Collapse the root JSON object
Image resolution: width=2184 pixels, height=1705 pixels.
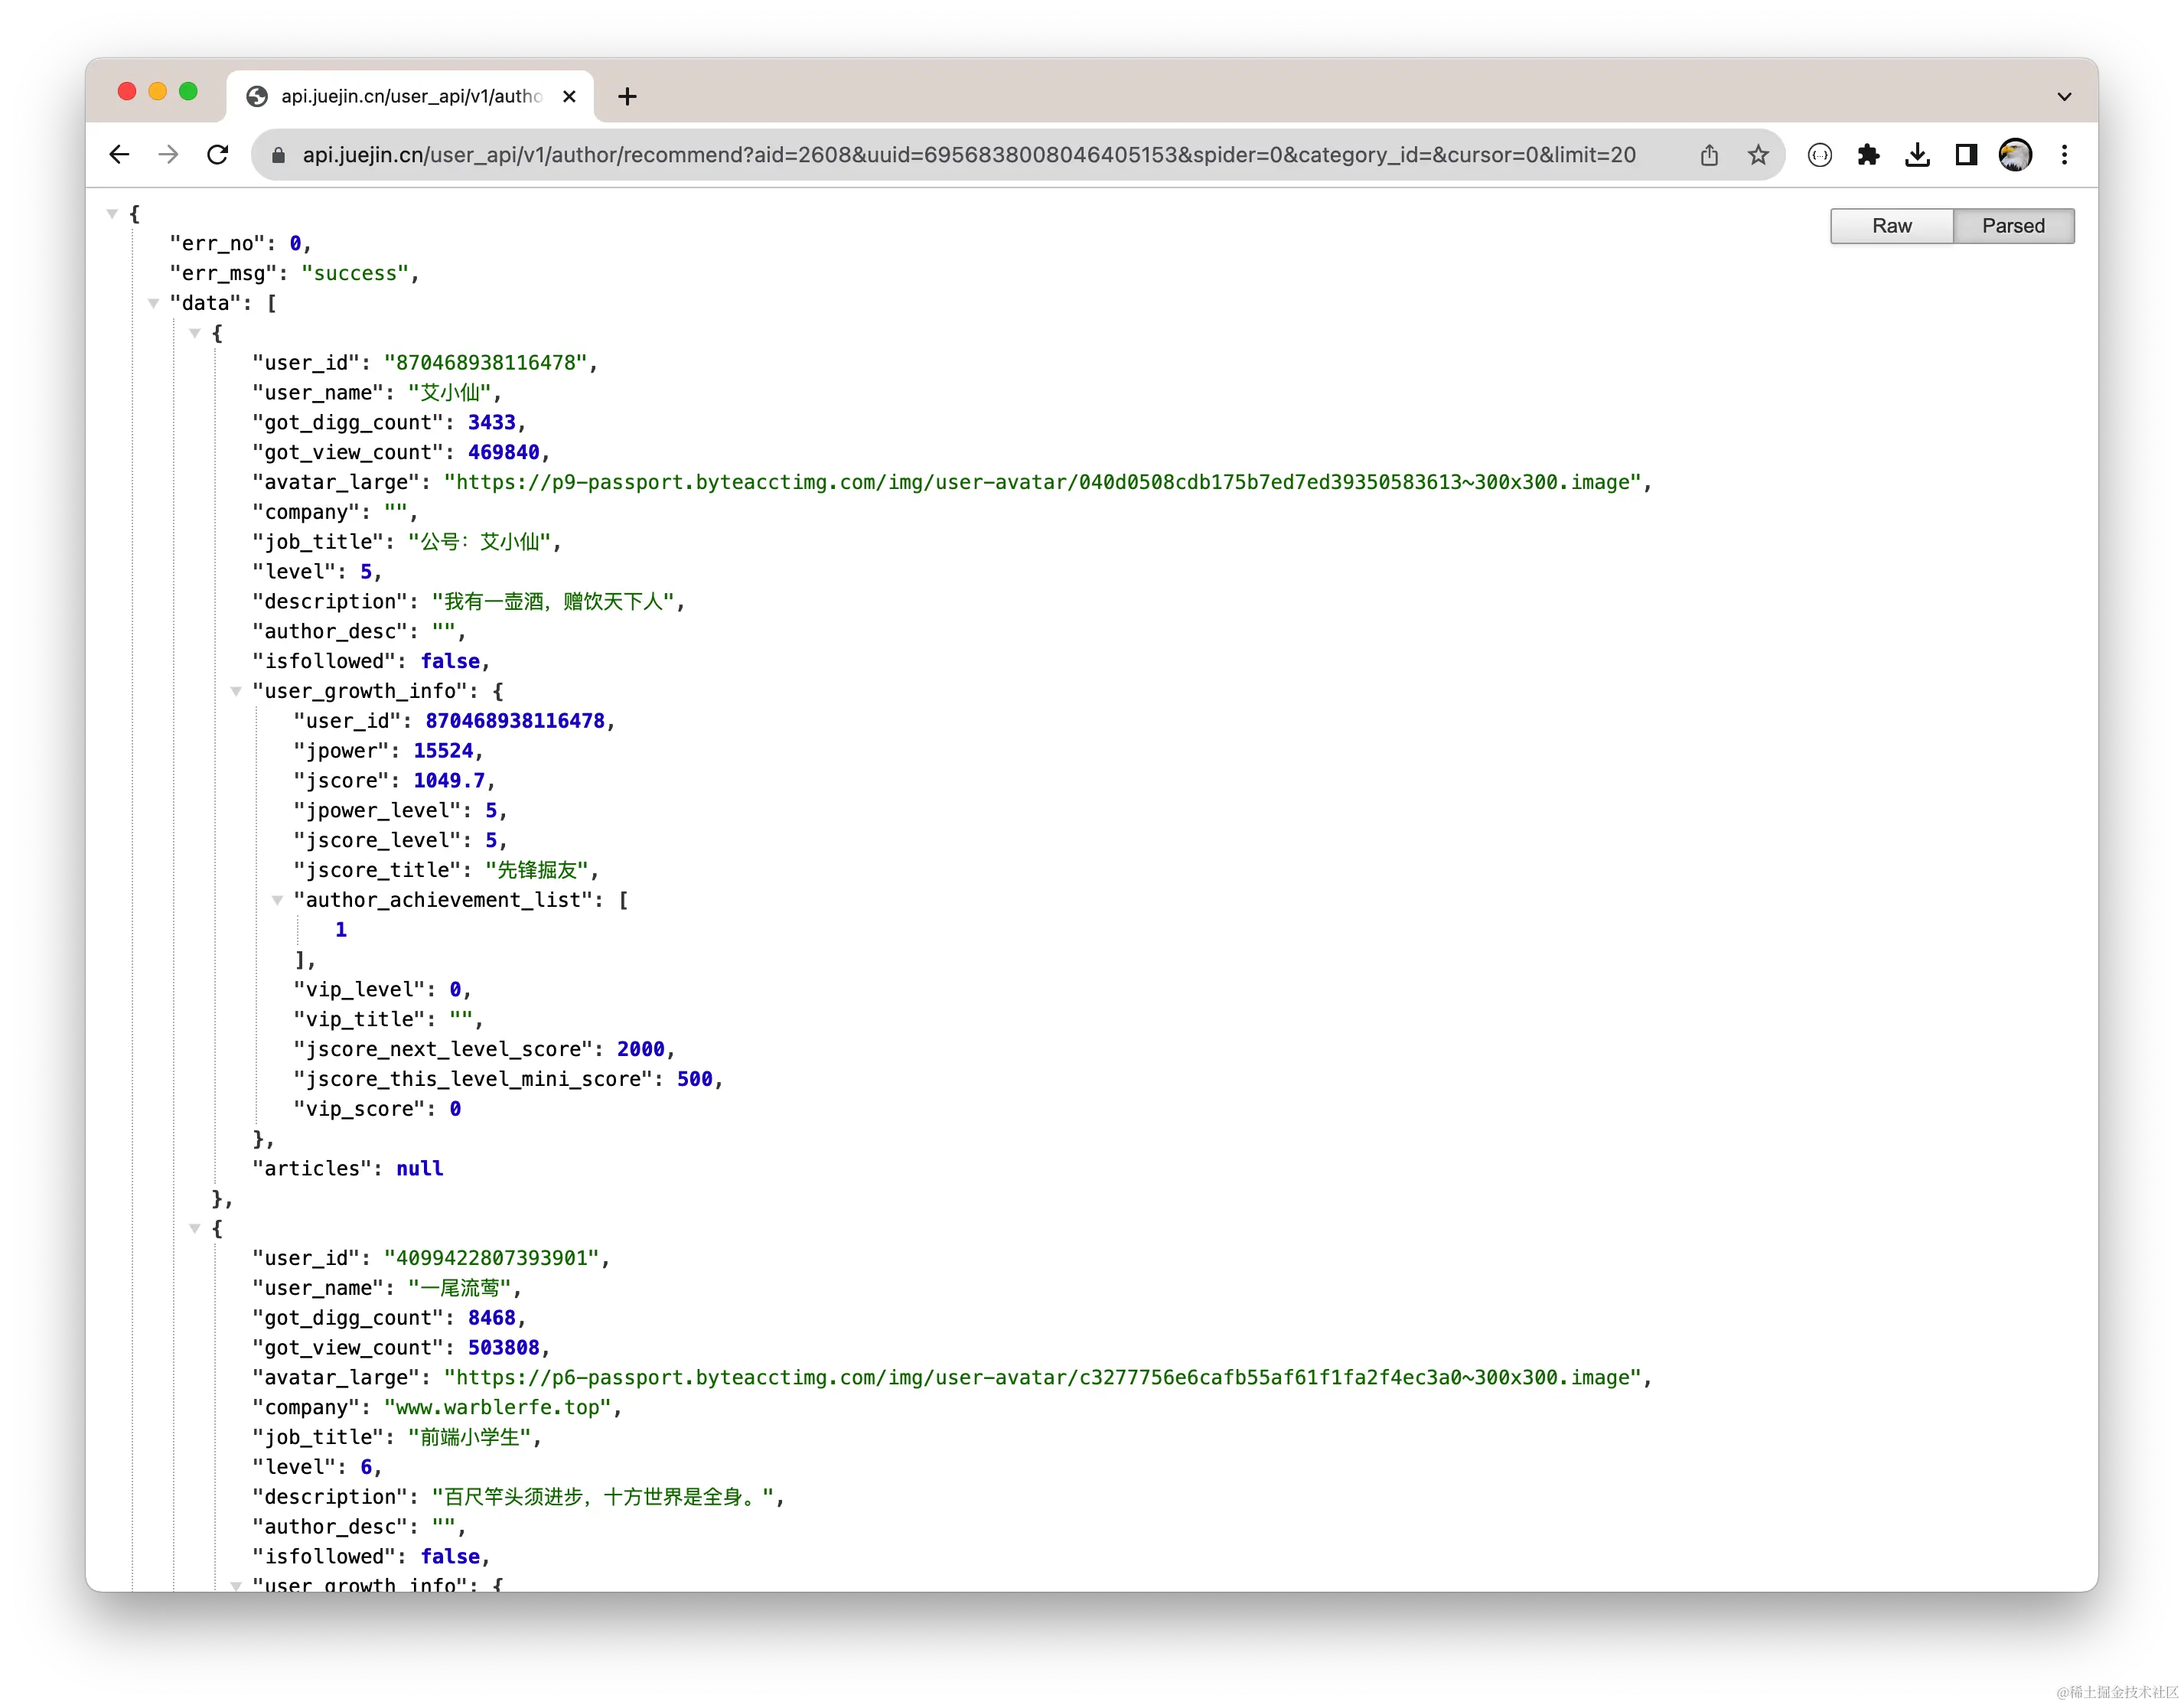pyautogui.click(x=112, y=214)
